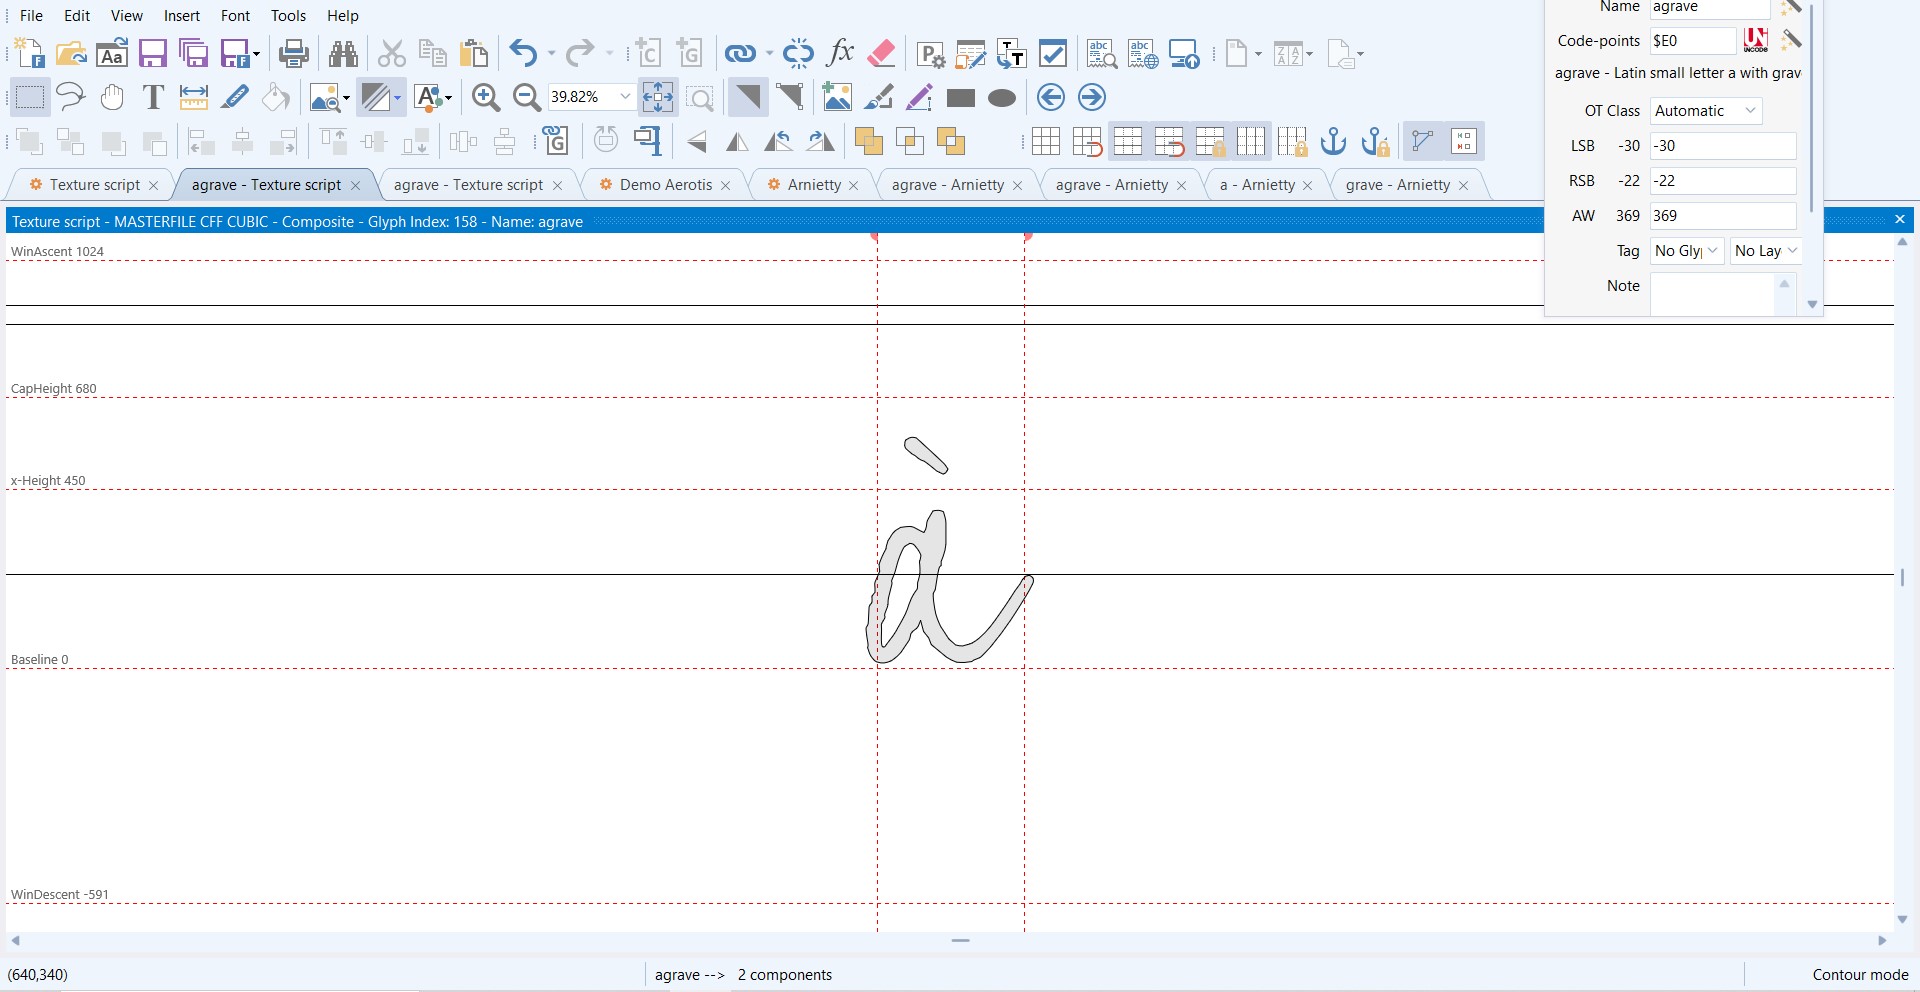Switch to the Demo Aerotis tab
The image size is (1920, 992).
point(665,185)
